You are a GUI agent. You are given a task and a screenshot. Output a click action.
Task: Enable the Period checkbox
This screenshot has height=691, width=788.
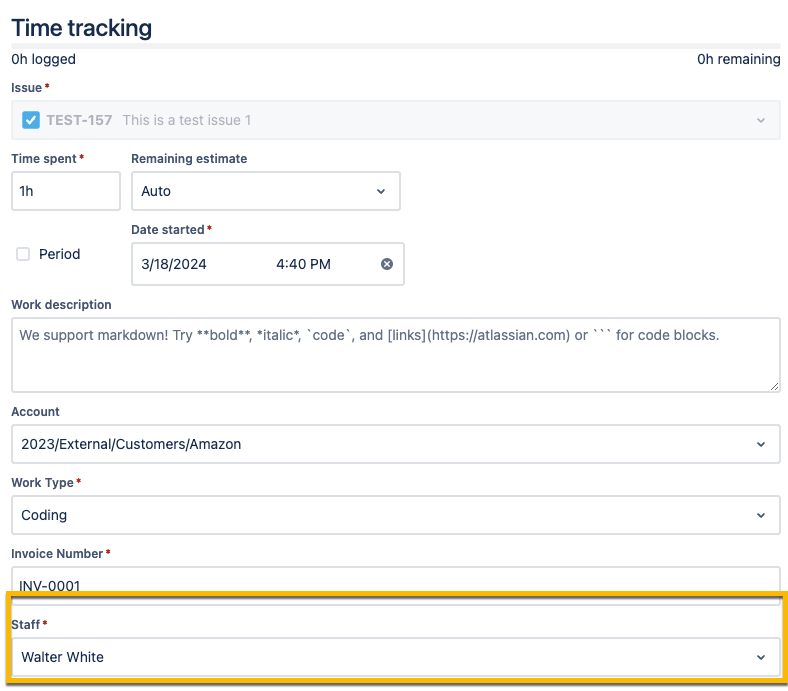(23, 254)
